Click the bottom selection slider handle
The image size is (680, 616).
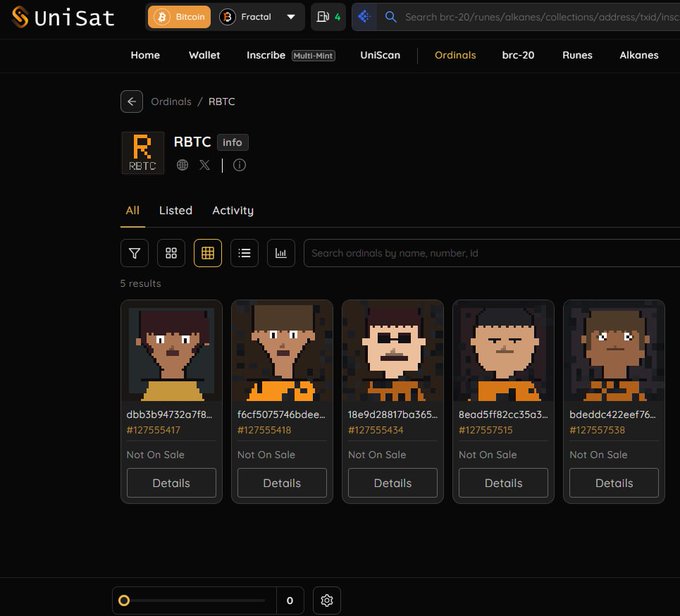pos(124,600)
